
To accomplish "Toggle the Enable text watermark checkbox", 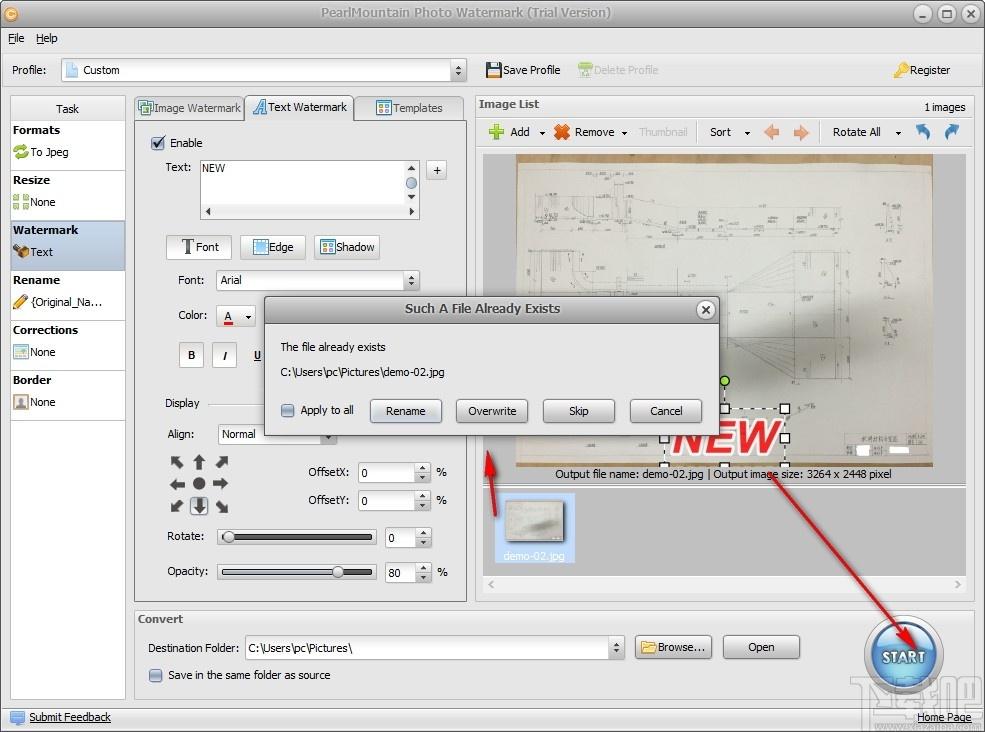I will [158, 143].
